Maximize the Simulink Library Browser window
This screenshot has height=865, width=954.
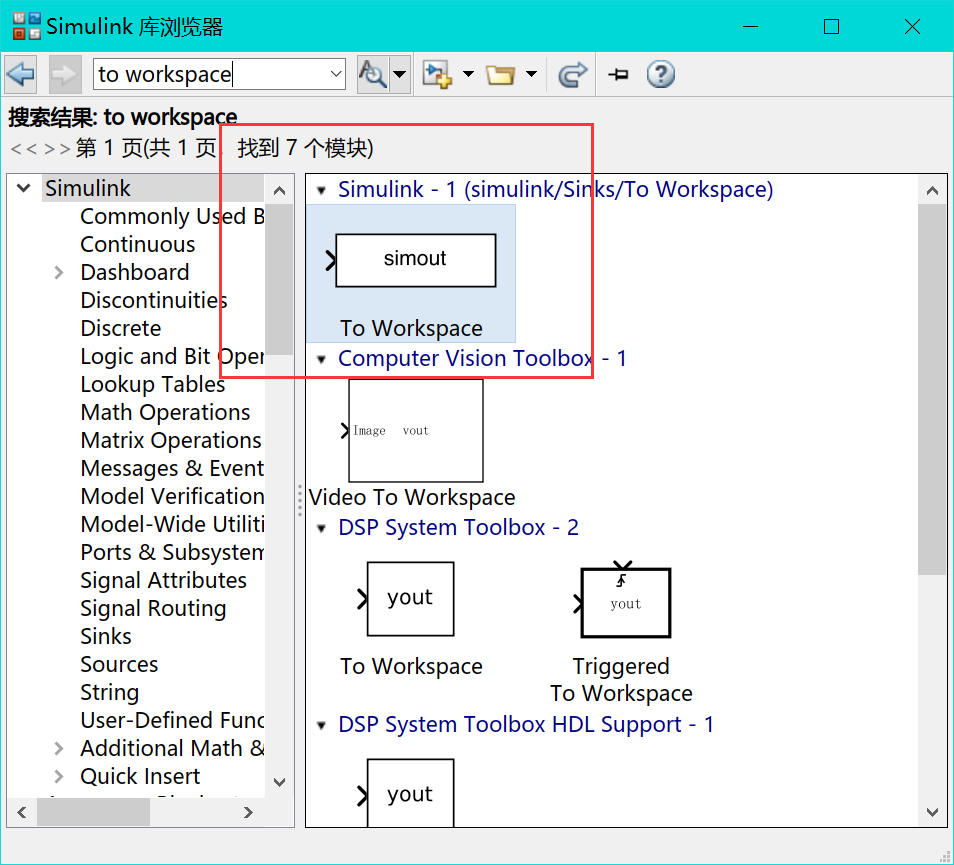pyautogui.click(x=831, y=26)
